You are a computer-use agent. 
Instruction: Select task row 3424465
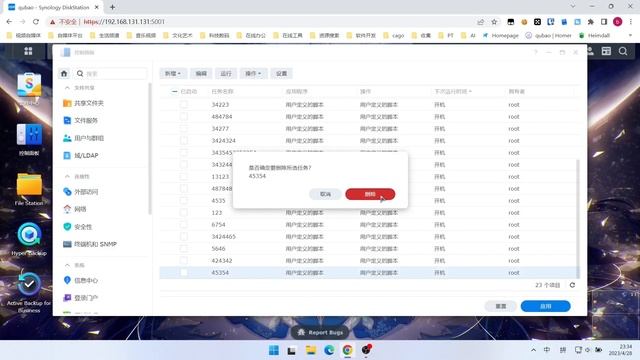point(369,236)
